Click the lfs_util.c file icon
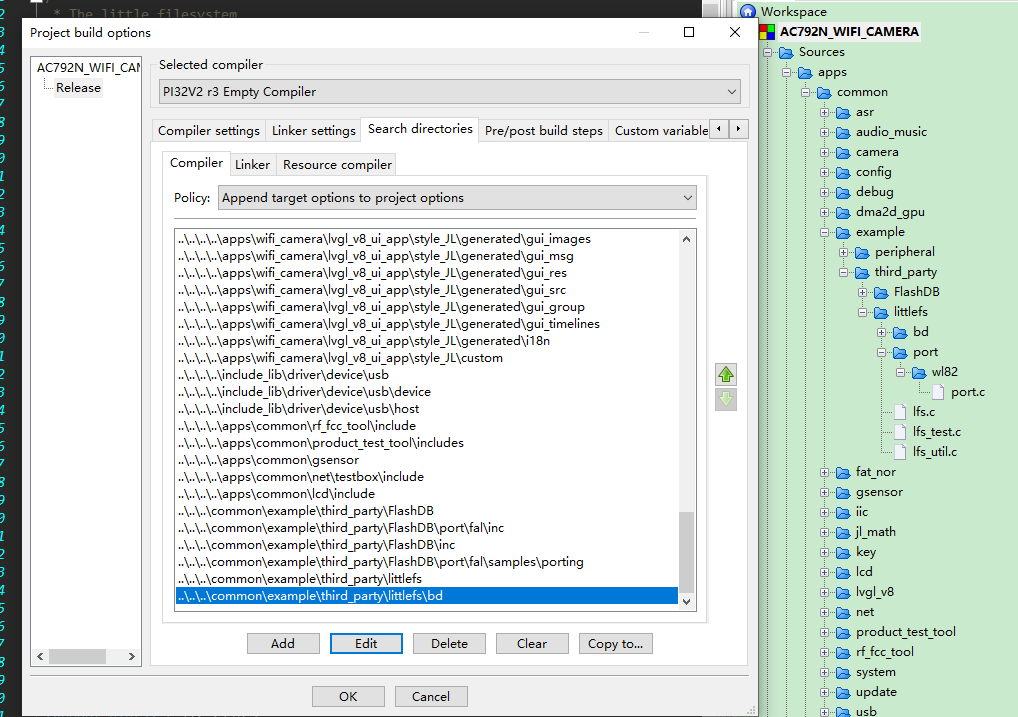 (x=900, y=452)
